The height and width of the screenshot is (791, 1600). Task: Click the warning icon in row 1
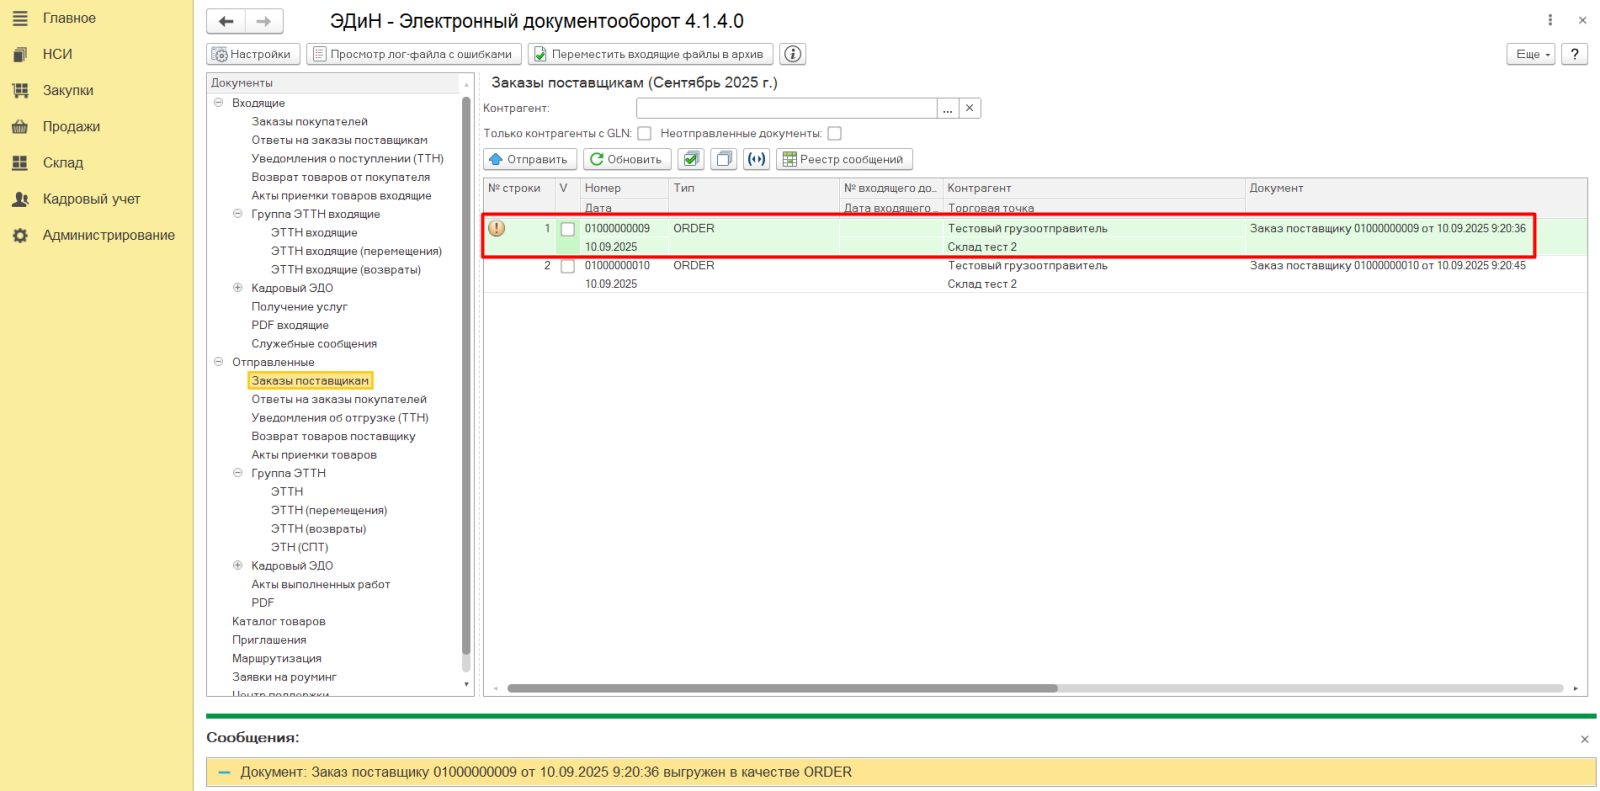coord(496,228)
